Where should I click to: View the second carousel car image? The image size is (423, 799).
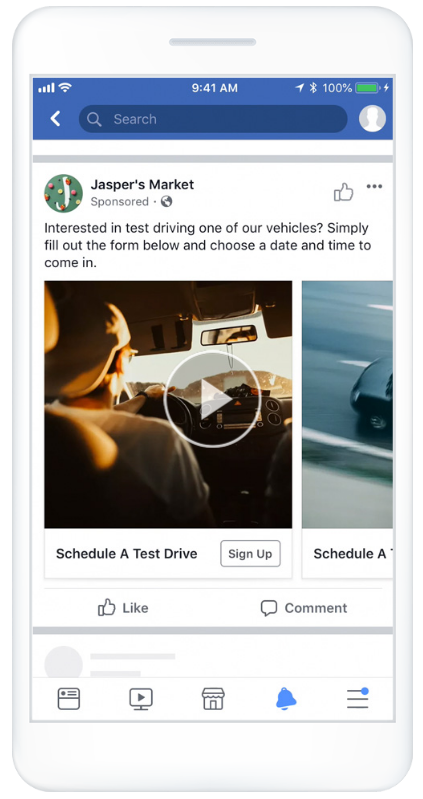pos(347,404)
